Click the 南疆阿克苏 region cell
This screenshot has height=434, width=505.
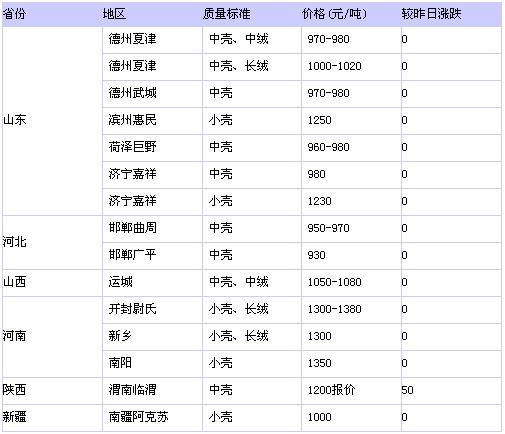152,418
